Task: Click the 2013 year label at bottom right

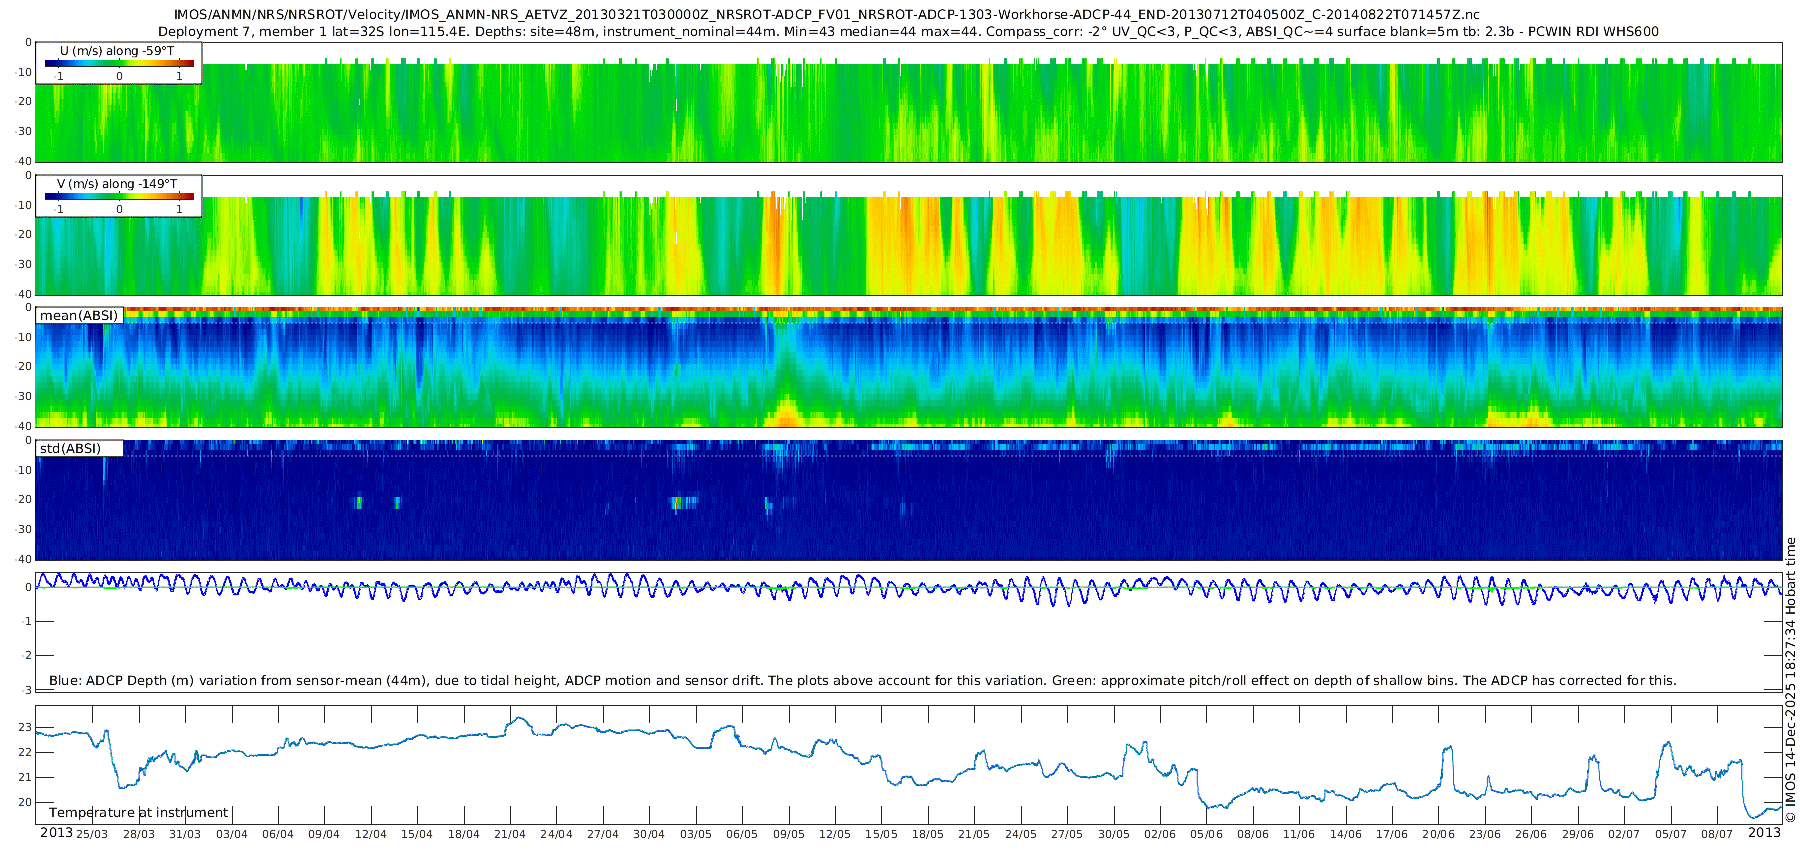Action: tap(1764, 833)
